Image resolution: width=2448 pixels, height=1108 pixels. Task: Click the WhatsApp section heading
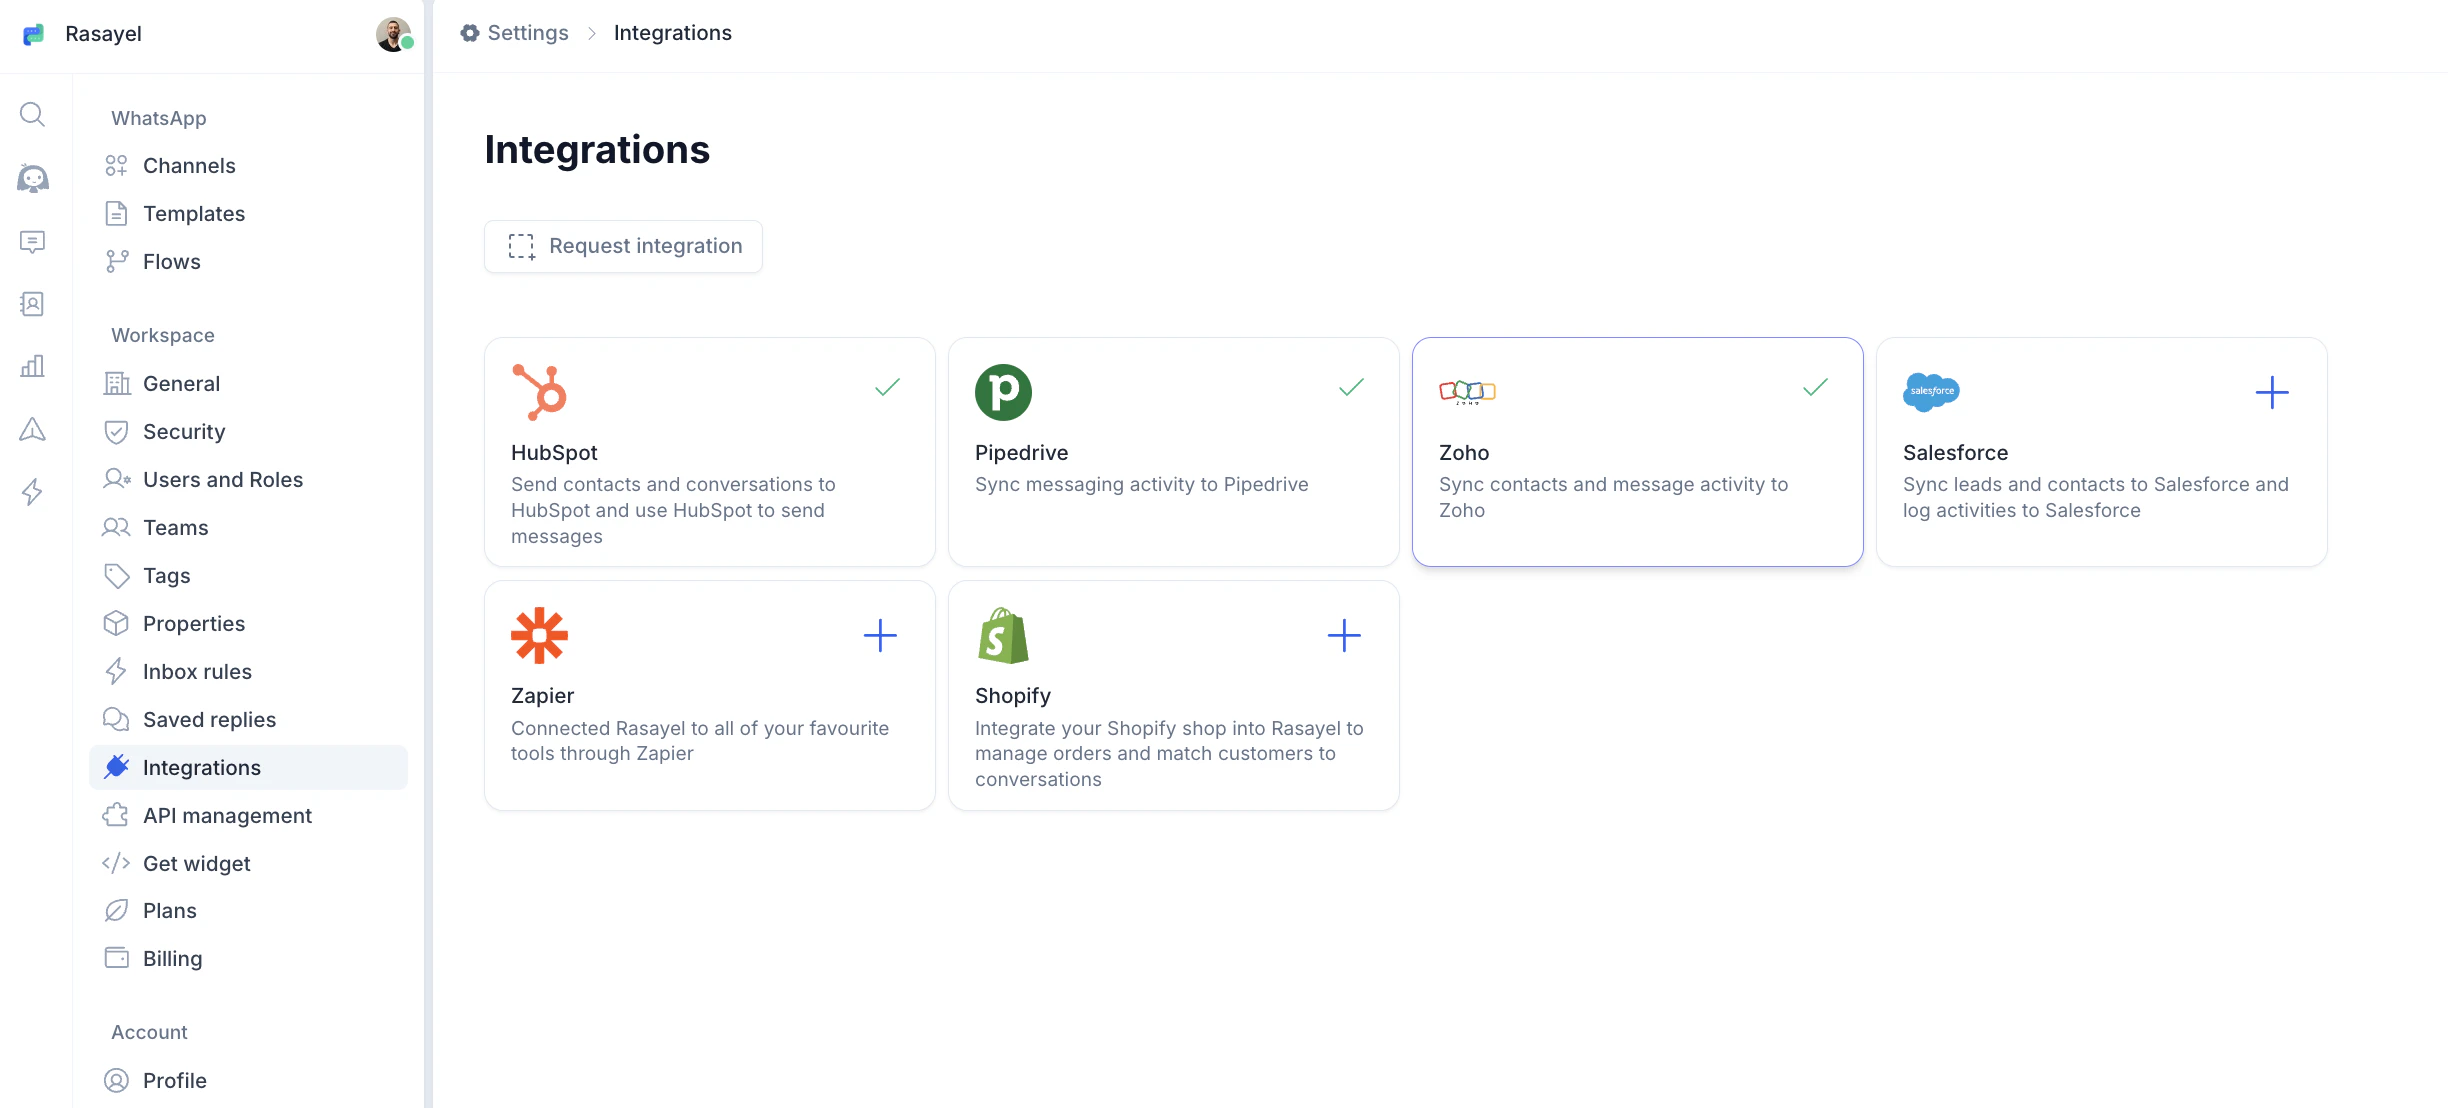point(159,118)
